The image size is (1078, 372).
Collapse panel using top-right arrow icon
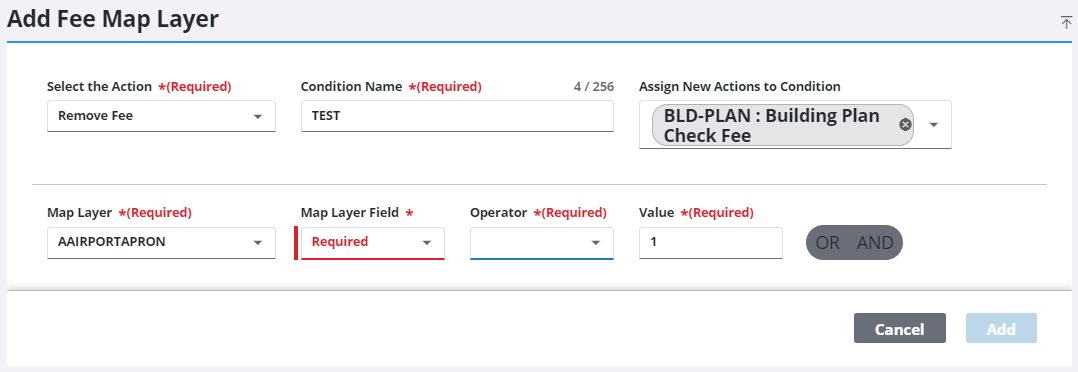pyautogui.click(x=1066, y=23)
